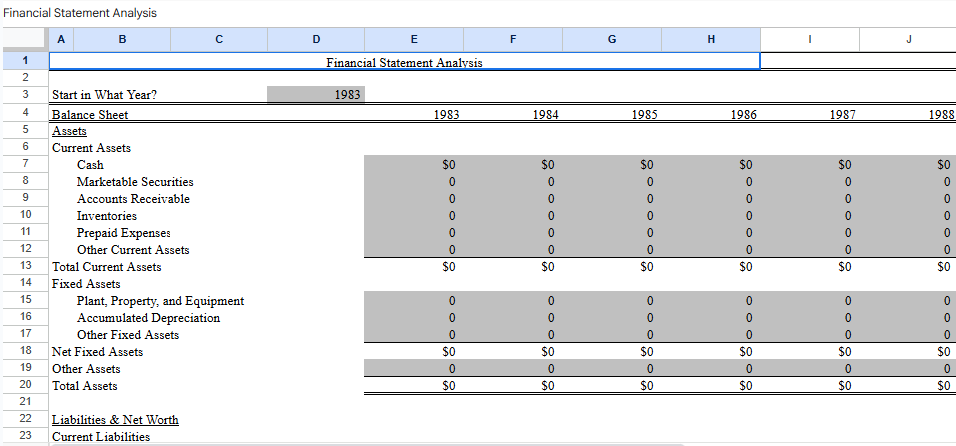956x446 pixels.
Task: Click the Accumulated Depreciation label cell
Action: (148, 318)
